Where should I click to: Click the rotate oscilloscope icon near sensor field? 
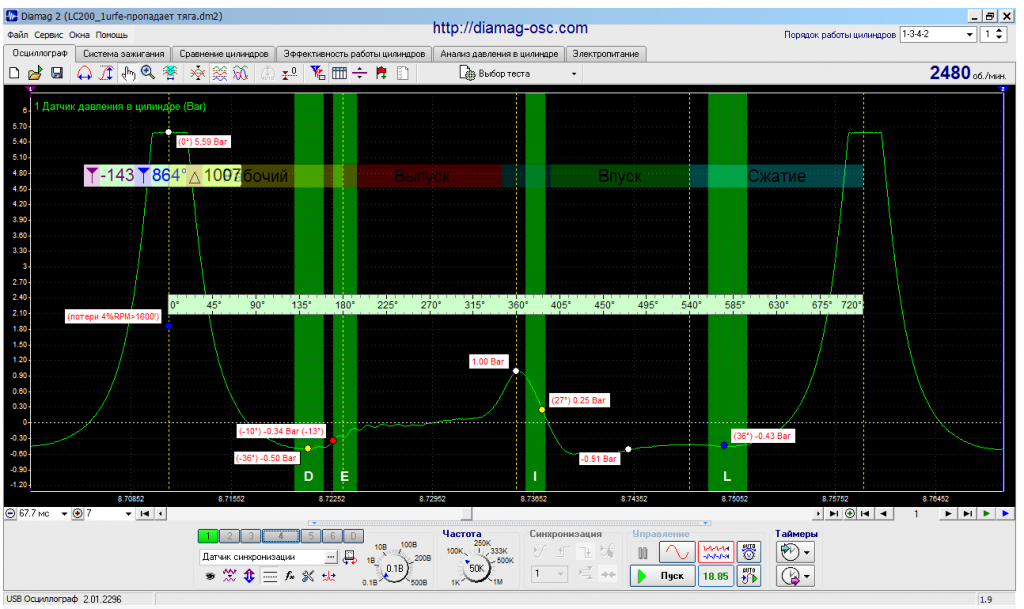(350, 557)
